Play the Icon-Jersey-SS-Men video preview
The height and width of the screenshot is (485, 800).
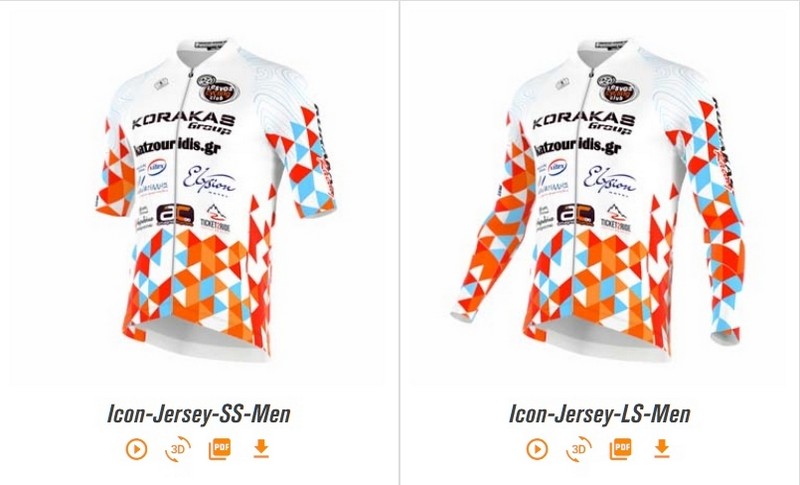[137, 449]
